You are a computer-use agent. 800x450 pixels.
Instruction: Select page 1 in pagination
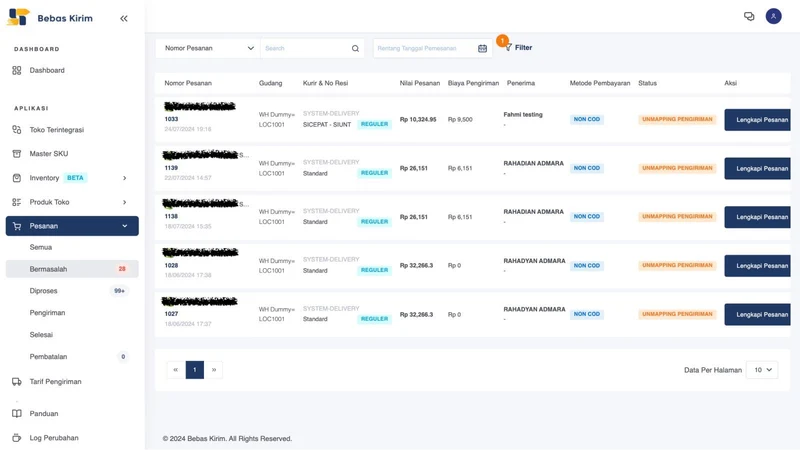click(x=194, y=370)
